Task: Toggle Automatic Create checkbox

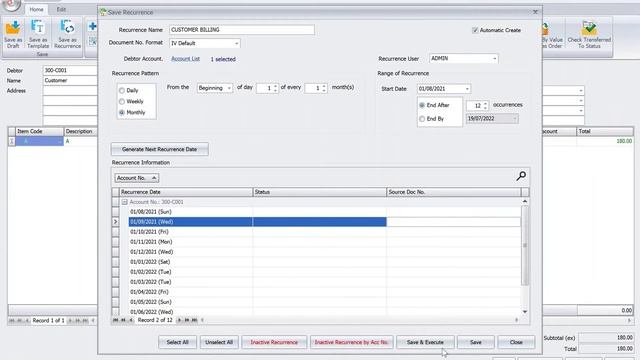Action: pyautogui.click(x=475, y=30)
